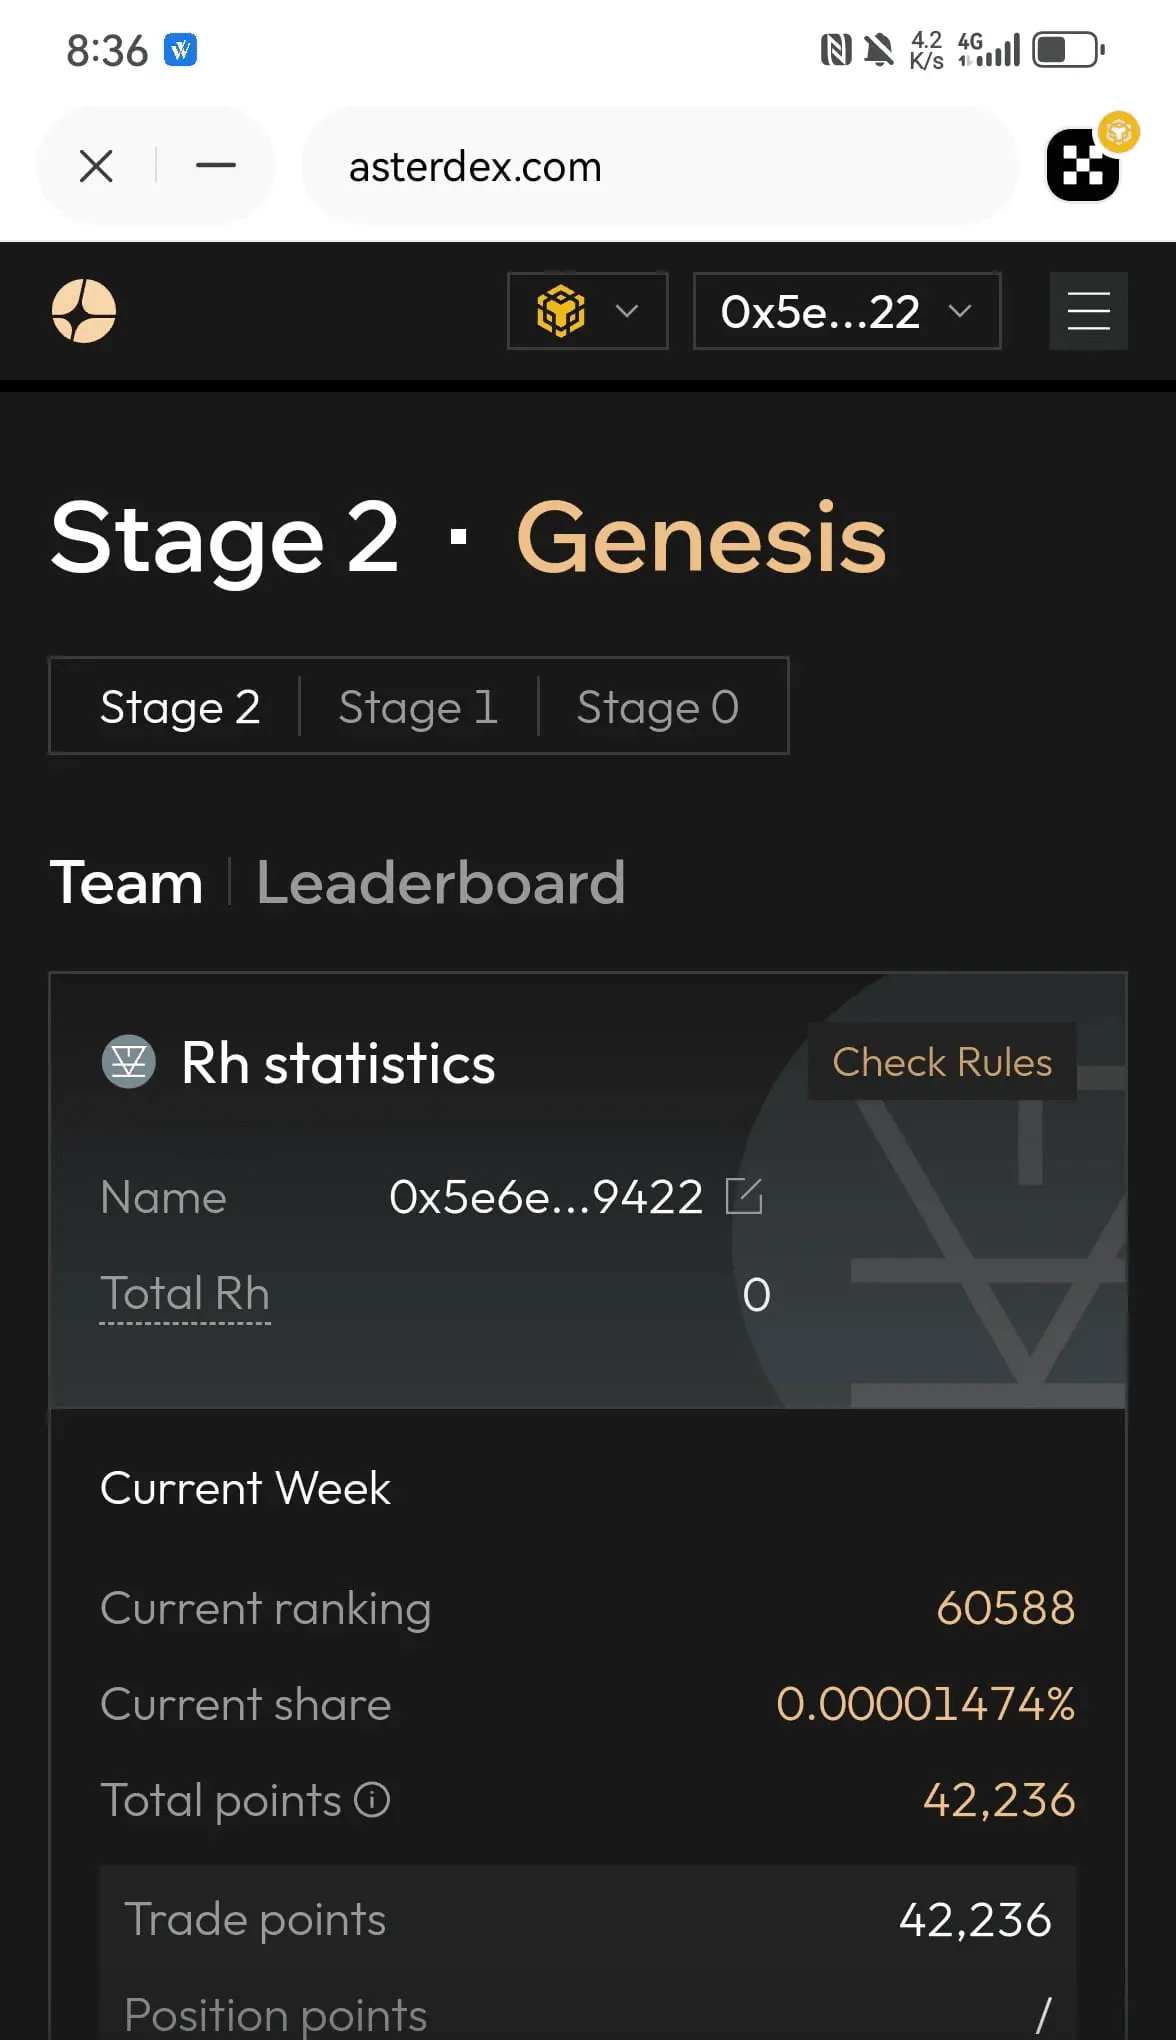The width and height of the screenshot is (1176, 2040).
Task: Tap the Aster logo icon
Action: pyautogui.click(x=84, y=311)
